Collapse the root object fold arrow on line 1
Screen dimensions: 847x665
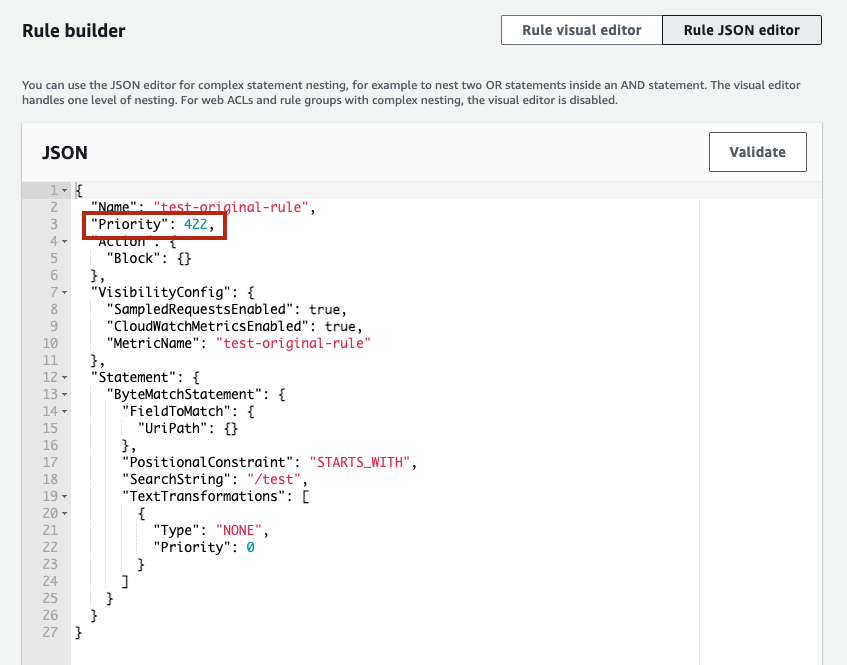pyautogui.click(x=65, y=190)
